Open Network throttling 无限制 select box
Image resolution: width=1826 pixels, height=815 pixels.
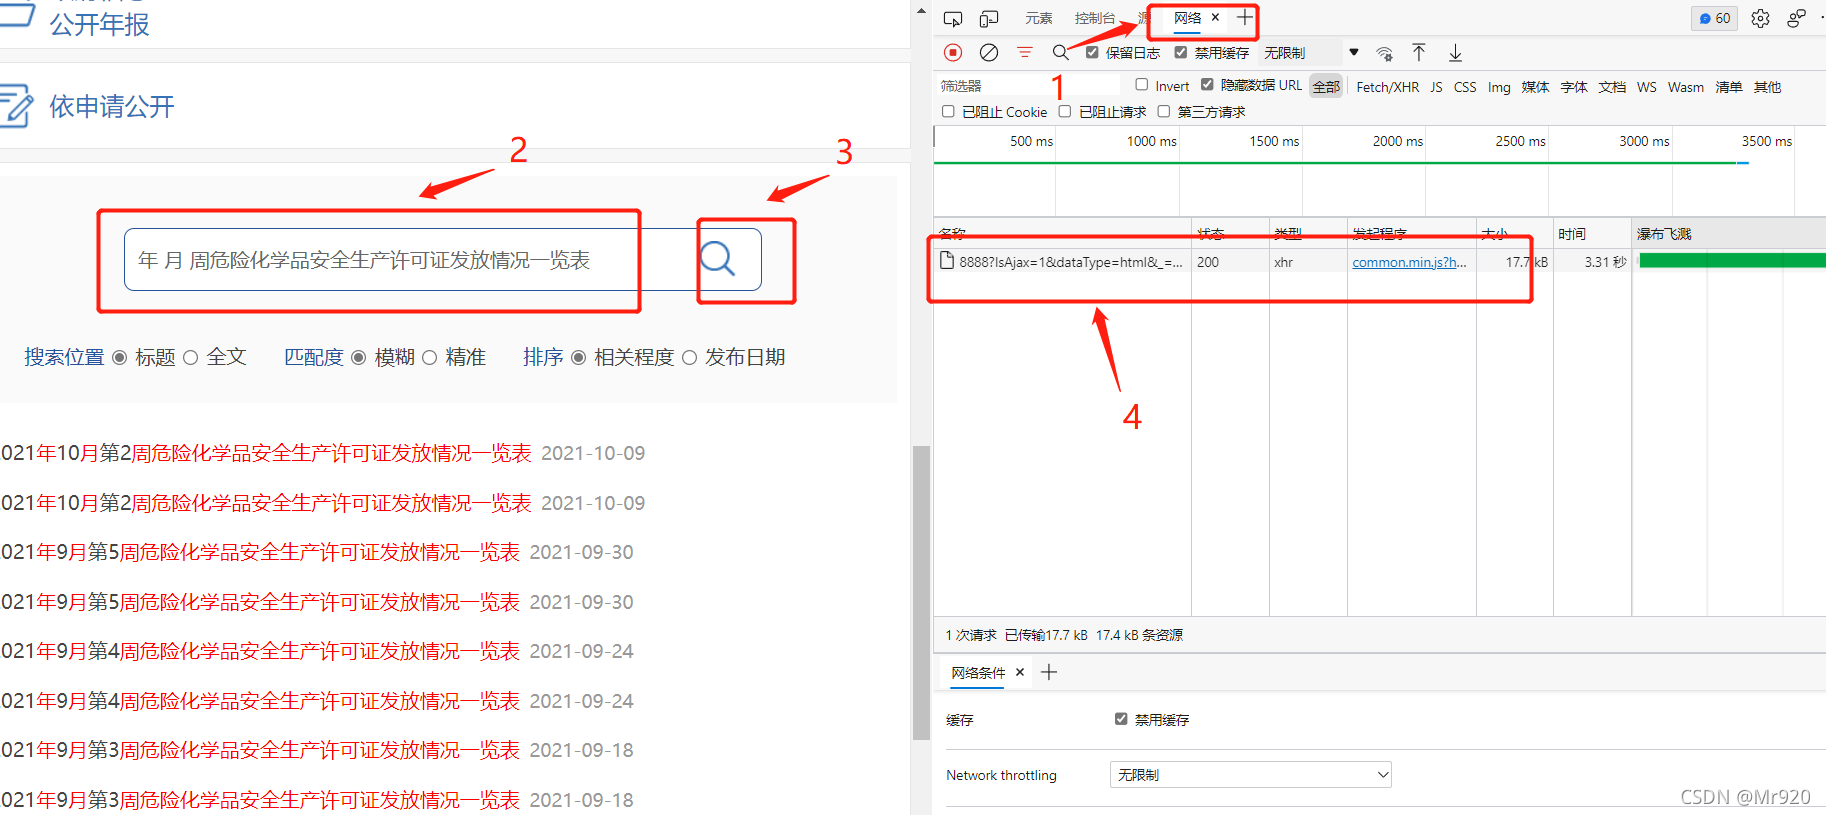coord(1251,775)
